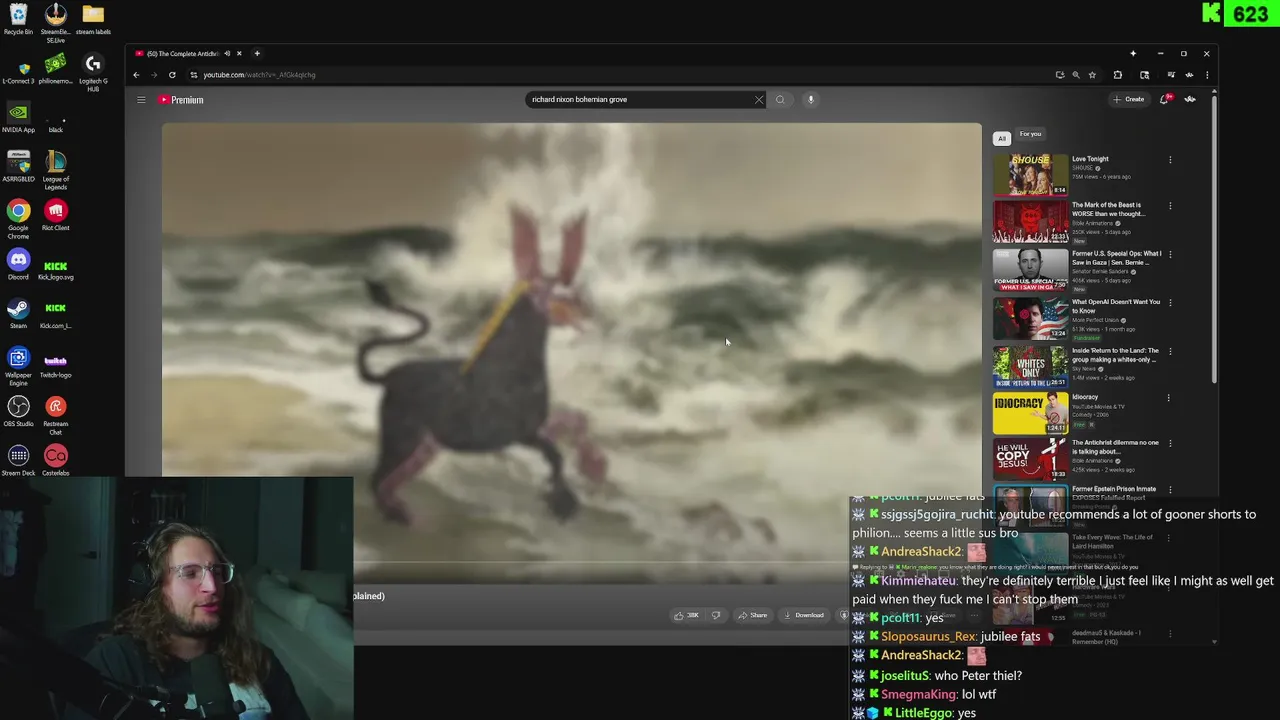1280x720 pixels.
Task: Open The Antichrist dilemma options menu
Action: click(x=1170, y=444)
